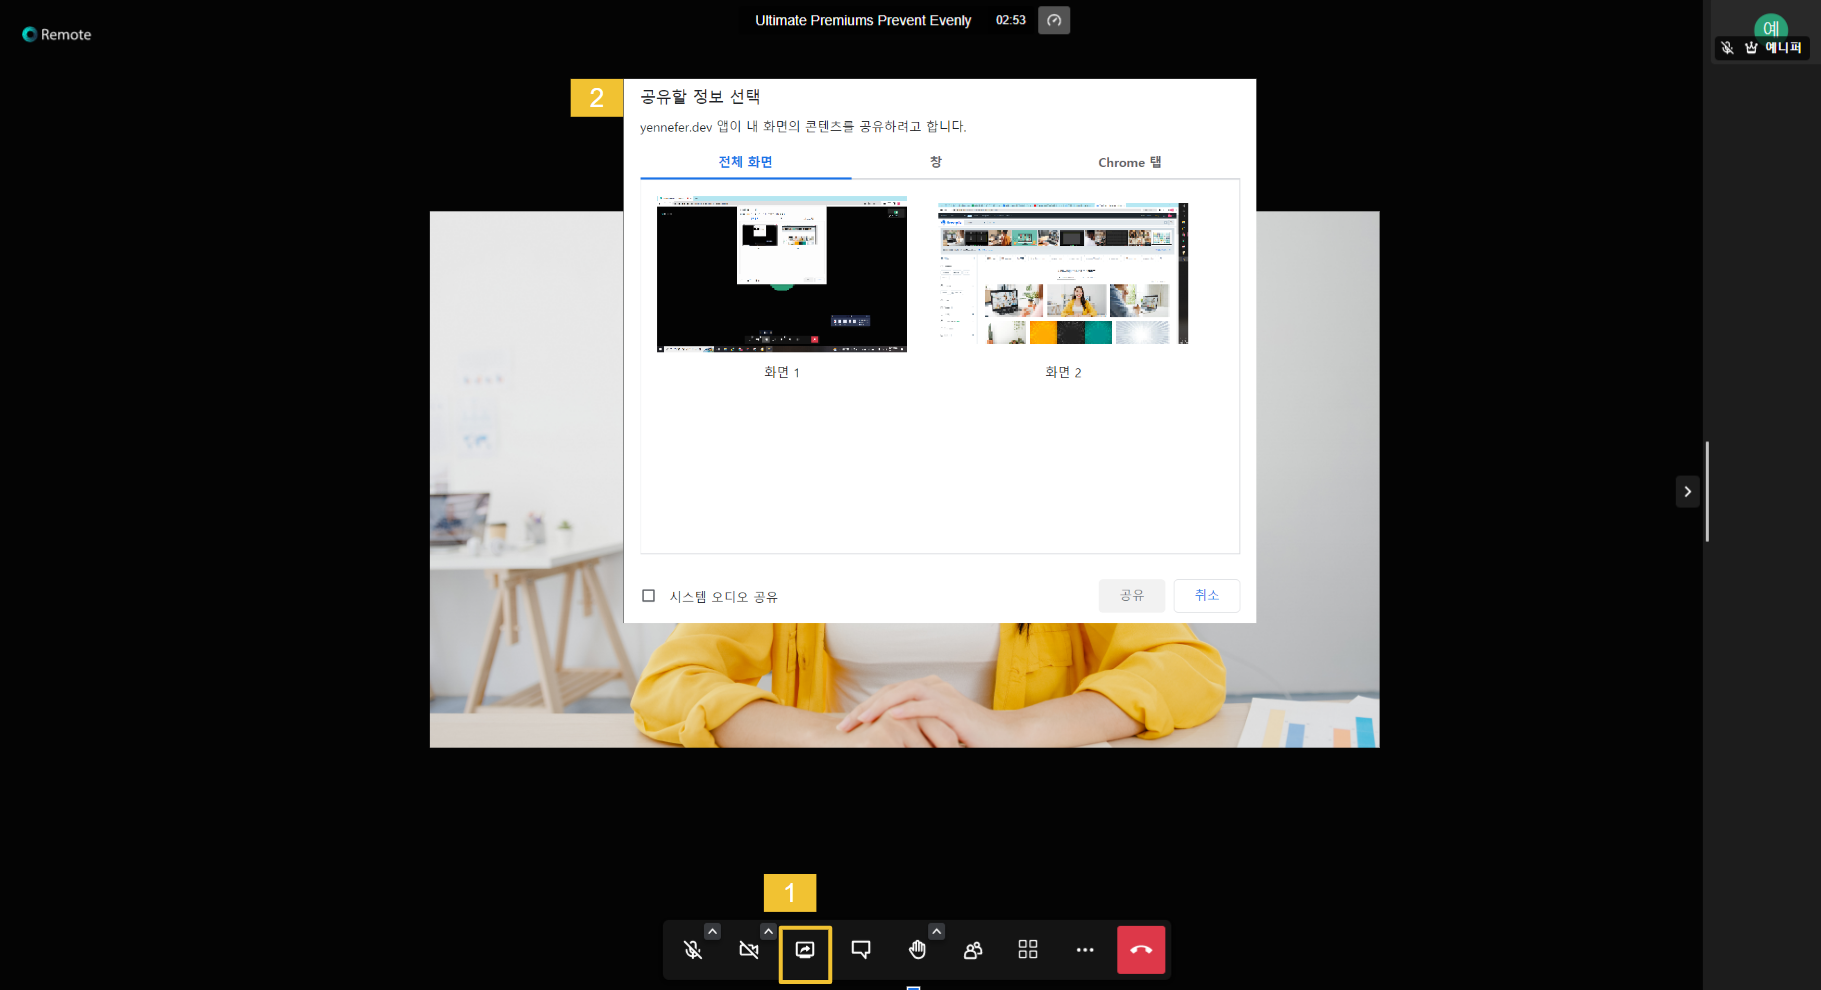Click the speedometer icon beside the timer

point(1054,20)
